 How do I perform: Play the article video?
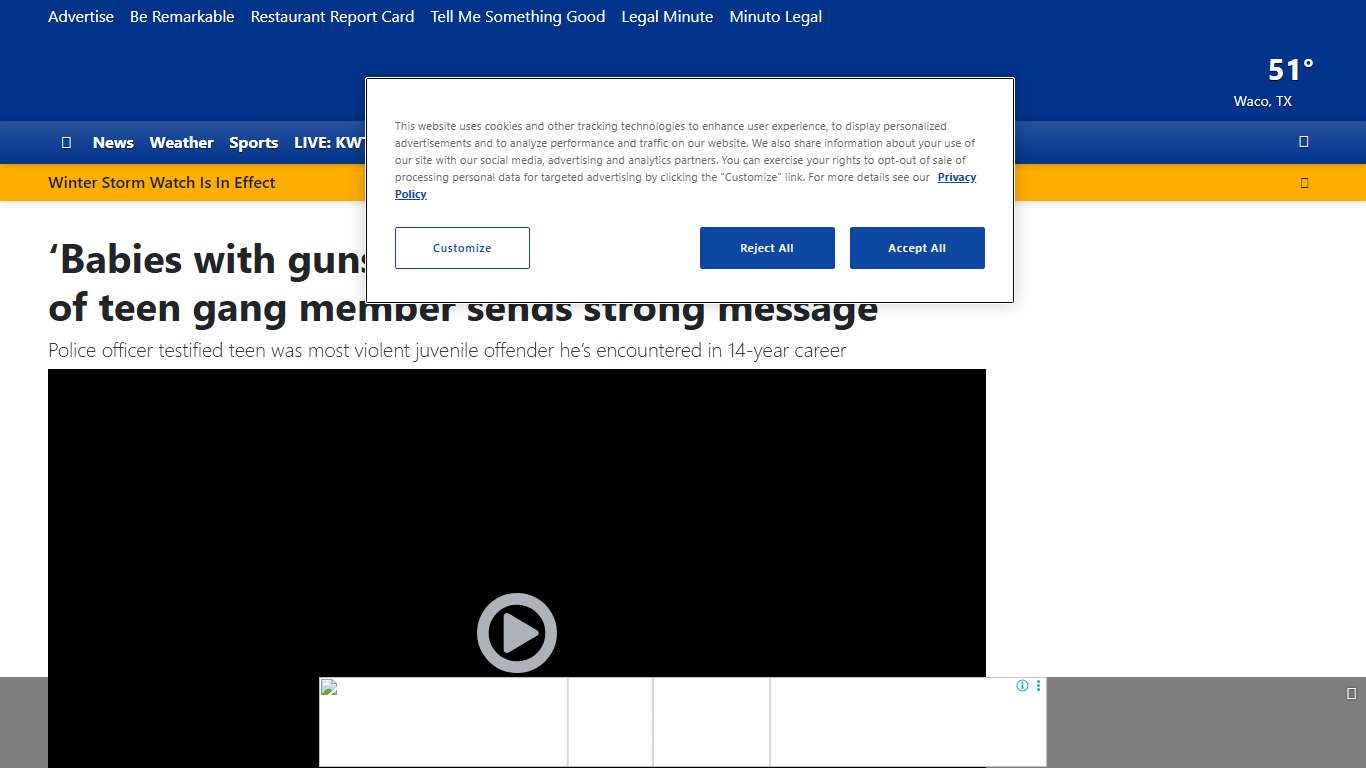tap(516, 633)
